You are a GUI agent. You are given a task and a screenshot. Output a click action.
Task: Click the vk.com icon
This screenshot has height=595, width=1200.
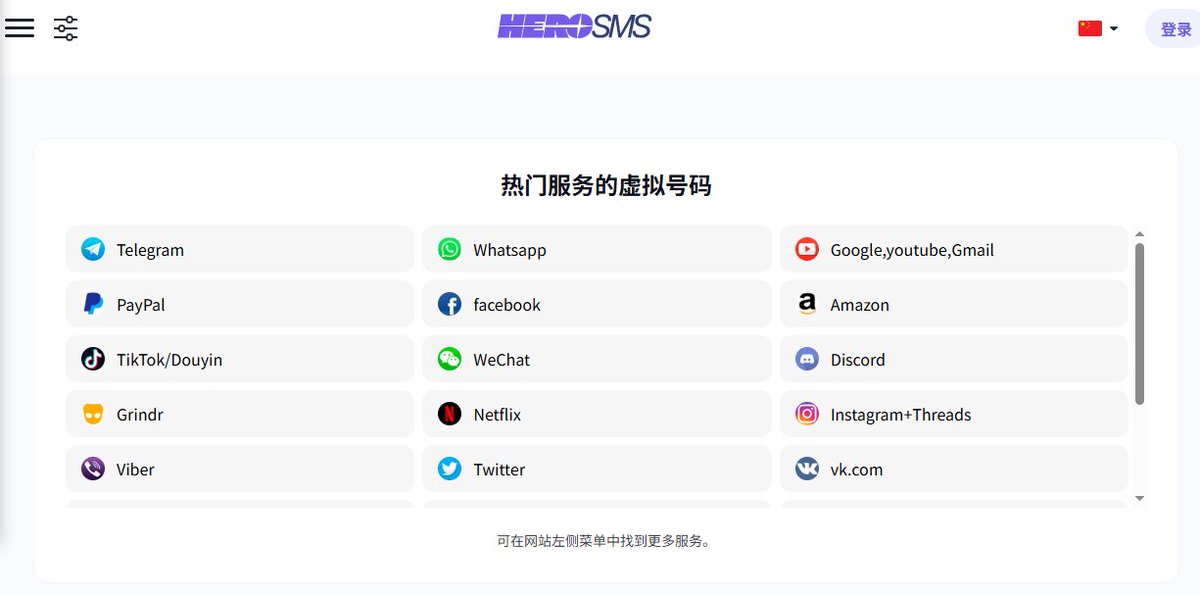[x=807, y=469]
